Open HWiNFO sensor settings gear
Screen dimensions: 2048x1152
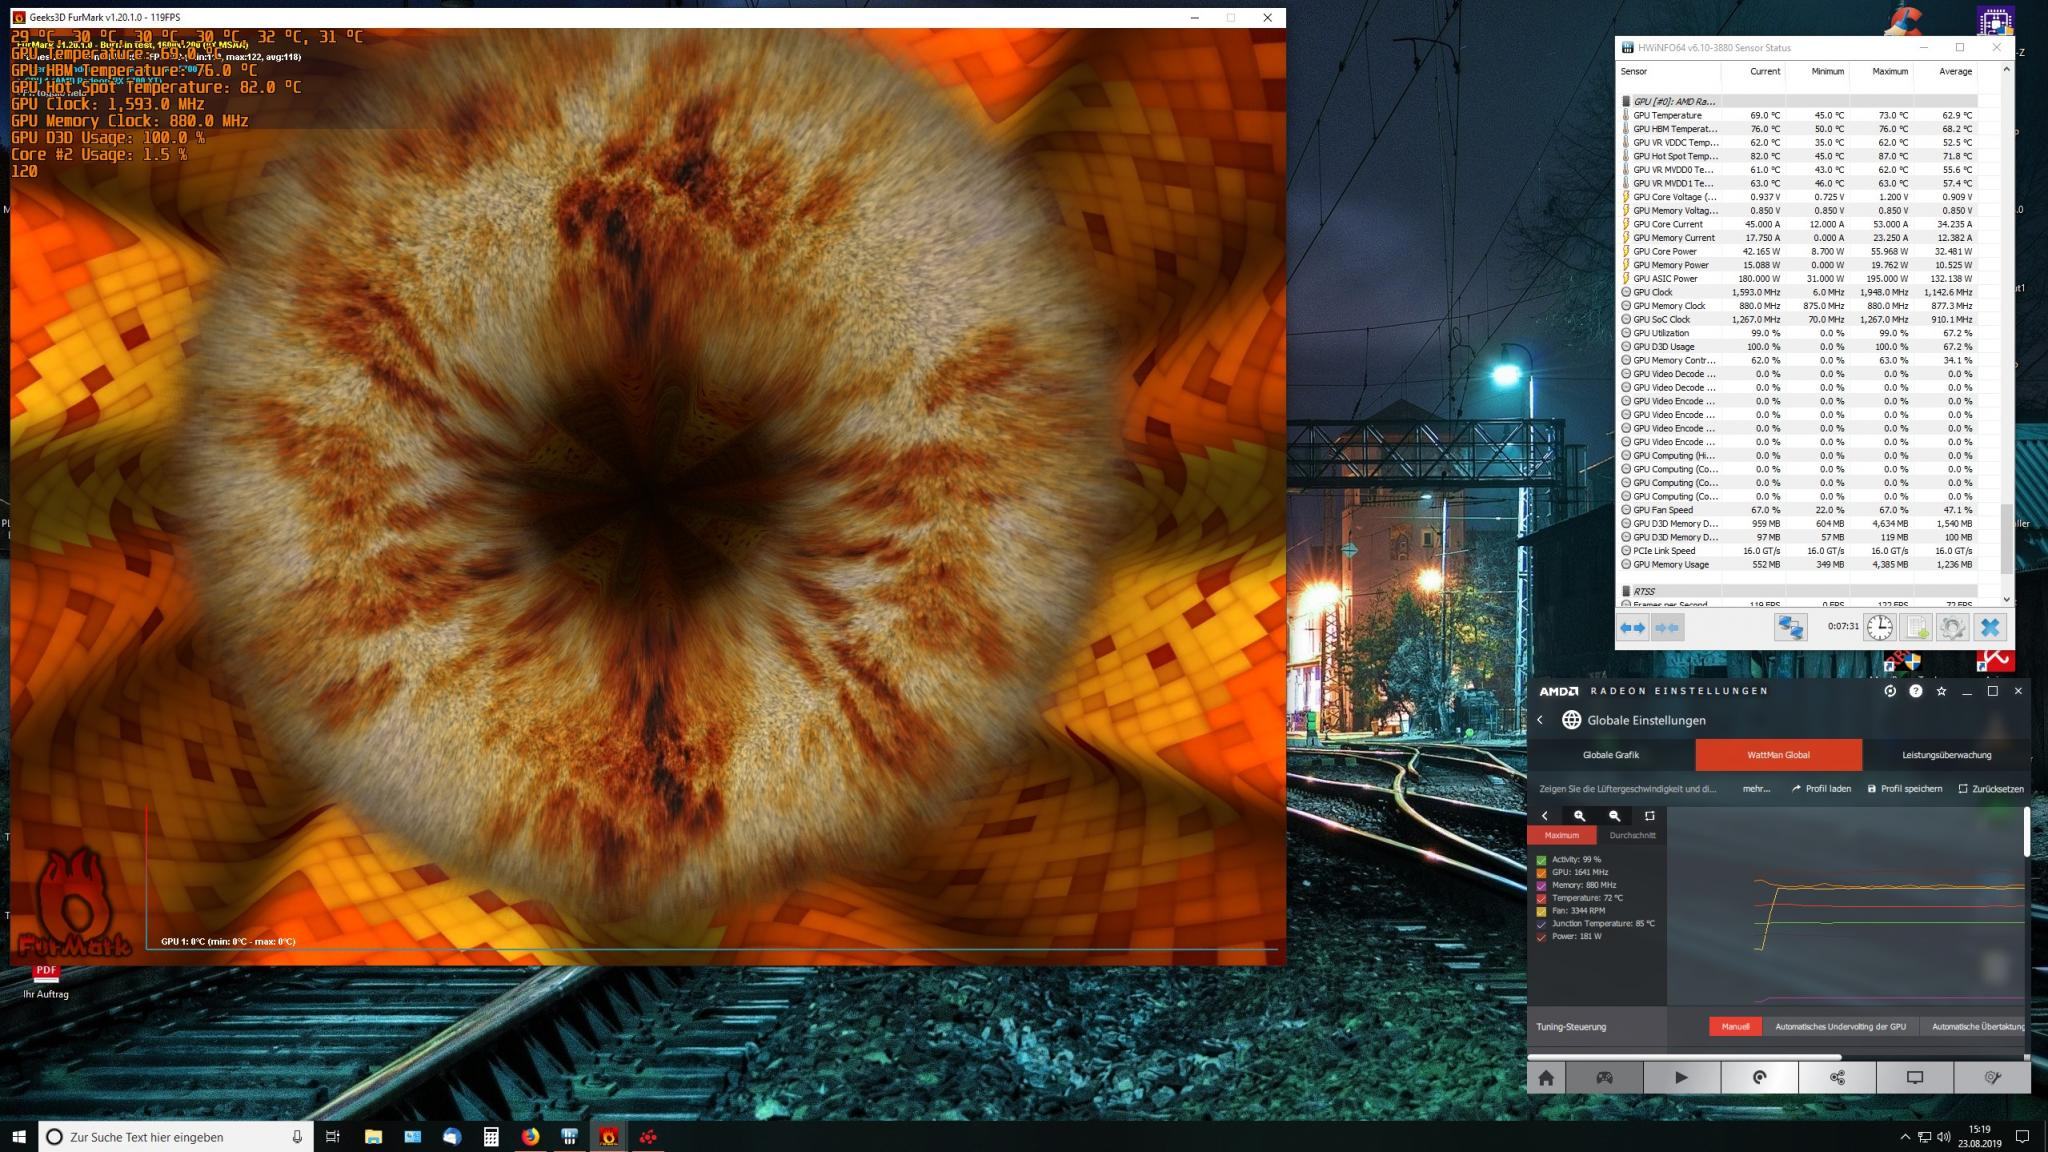(x=1952, y=627)
